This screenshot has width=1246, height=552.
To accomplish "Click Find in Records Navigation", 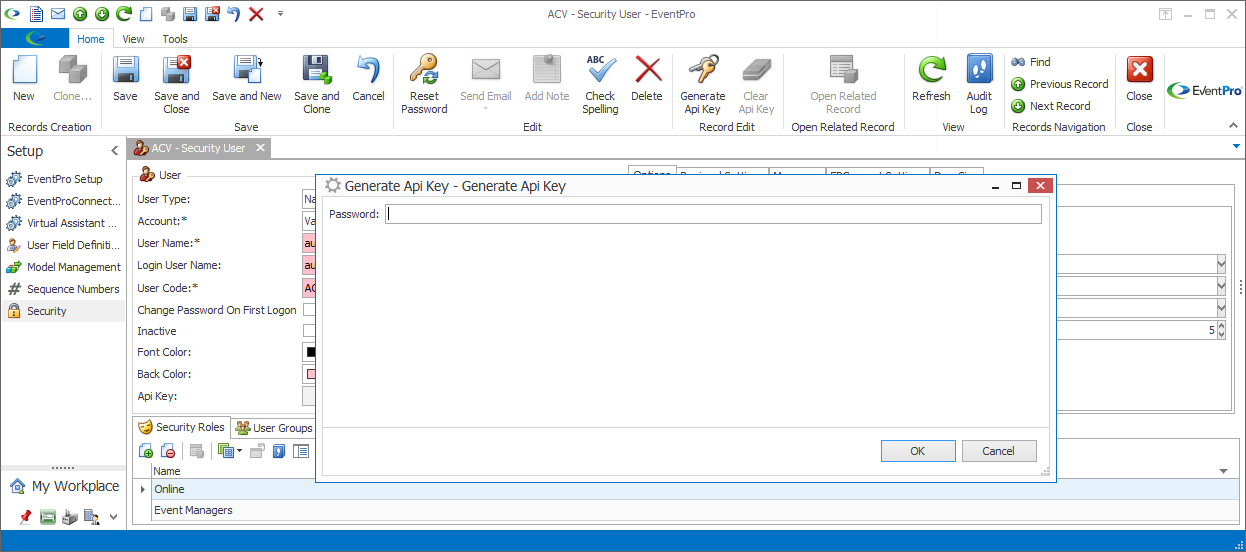I will [x=1031, y=62].
